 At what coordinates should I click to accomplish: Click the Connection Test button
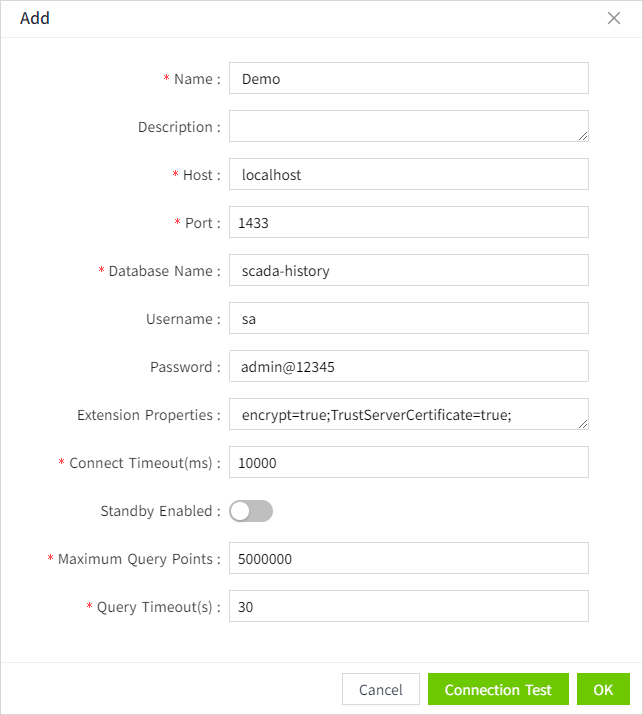(x=498, y=690)
